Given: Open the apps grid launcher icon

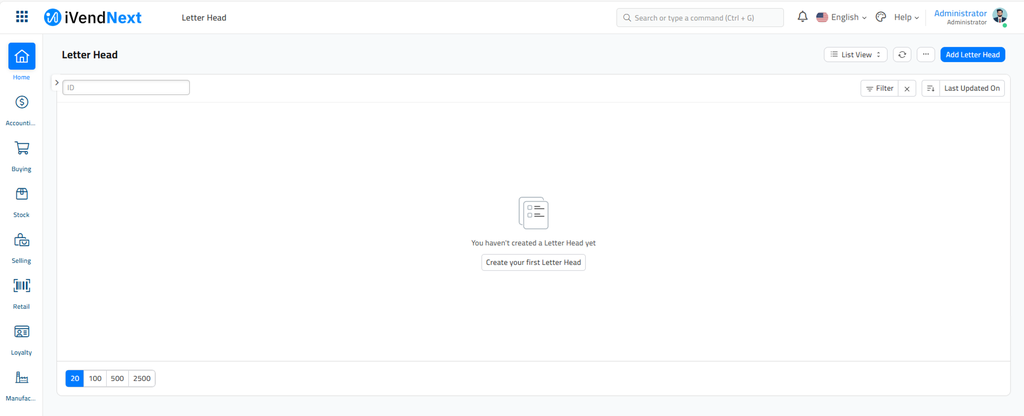Looking at the screenshot, I should tap(22, 17).
